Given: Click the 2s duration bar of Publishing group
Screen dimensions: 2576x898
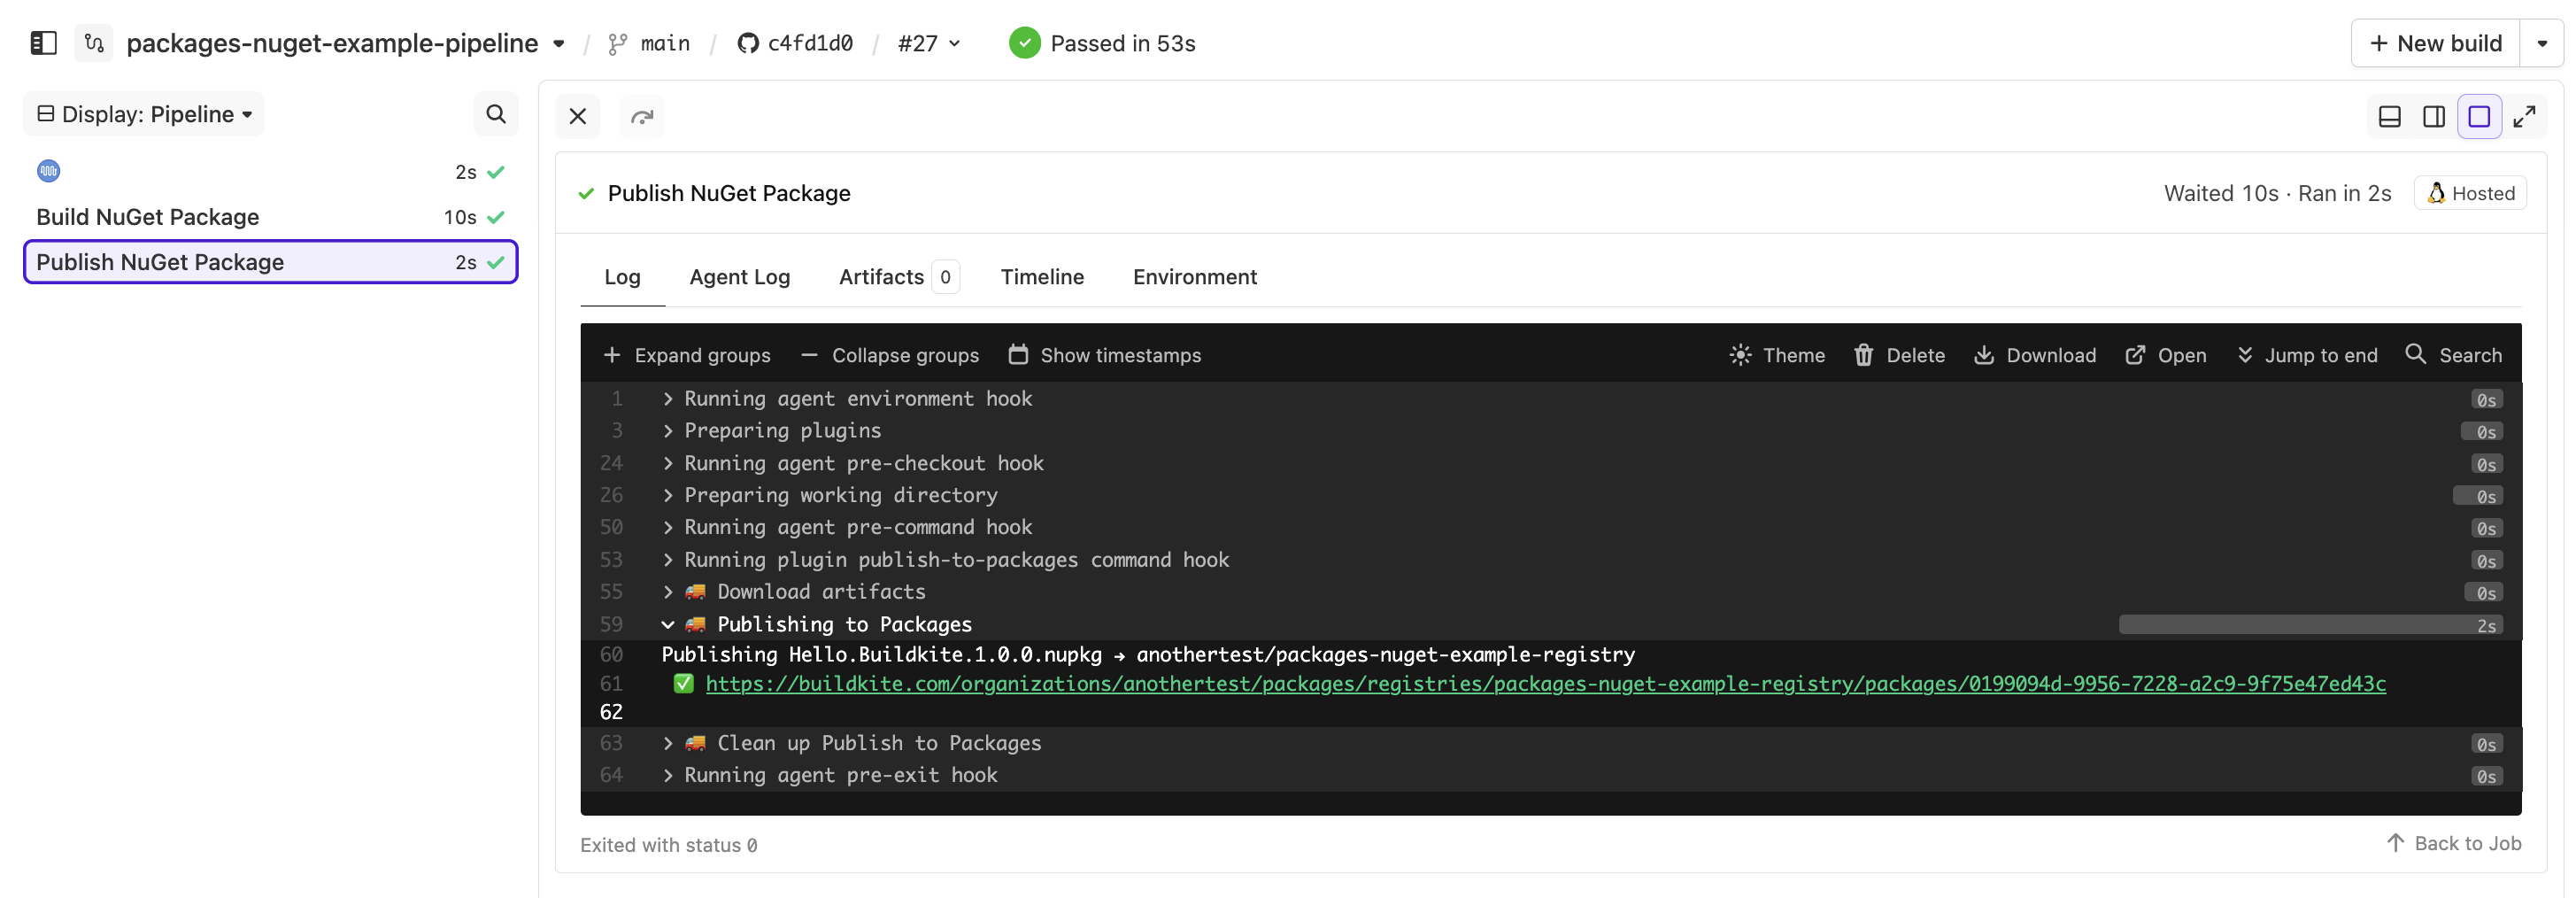Looking at the screenshot, I should click(x=2310, y=625).
